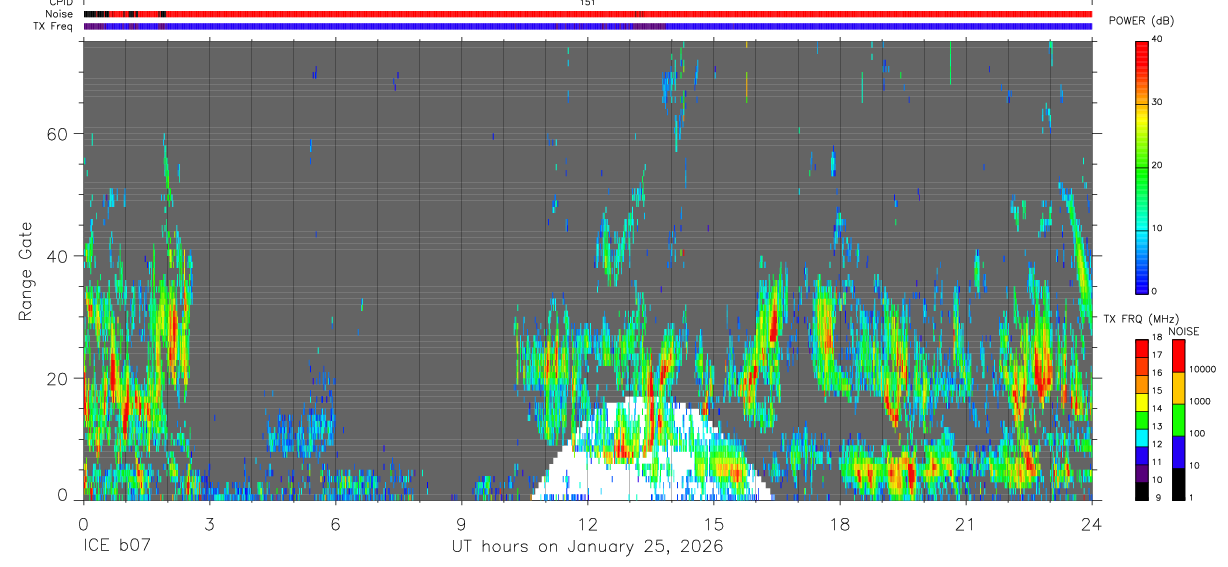Pick the cyan 12-13 MHz frequency swatch

point(1142,438)
